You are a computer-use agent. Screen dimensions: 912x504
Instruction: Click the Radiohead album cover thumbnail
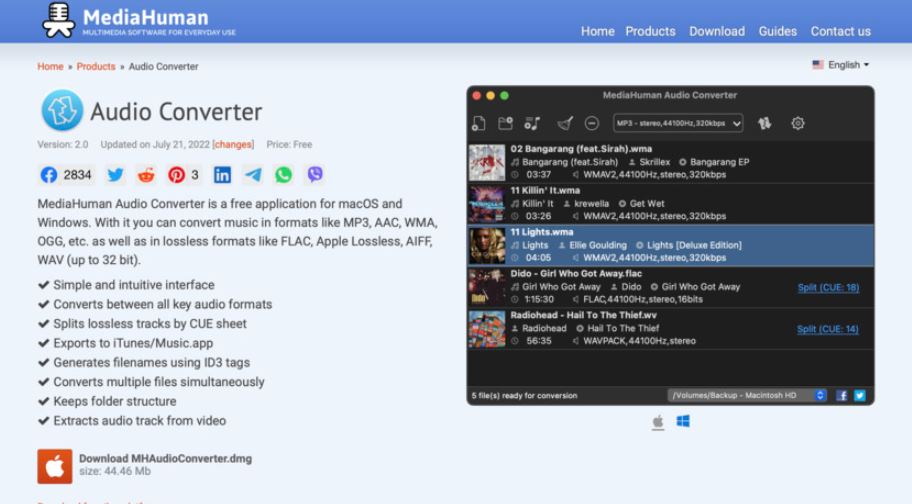(x=487, y=328)
